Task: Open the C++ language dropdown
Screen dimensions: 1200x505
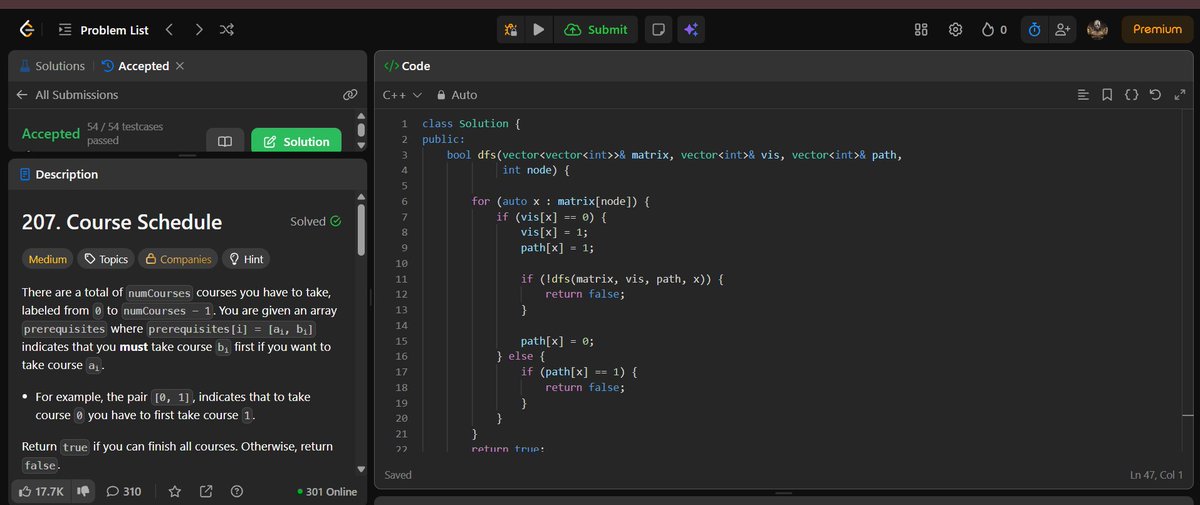Action: tap(402, 95)
